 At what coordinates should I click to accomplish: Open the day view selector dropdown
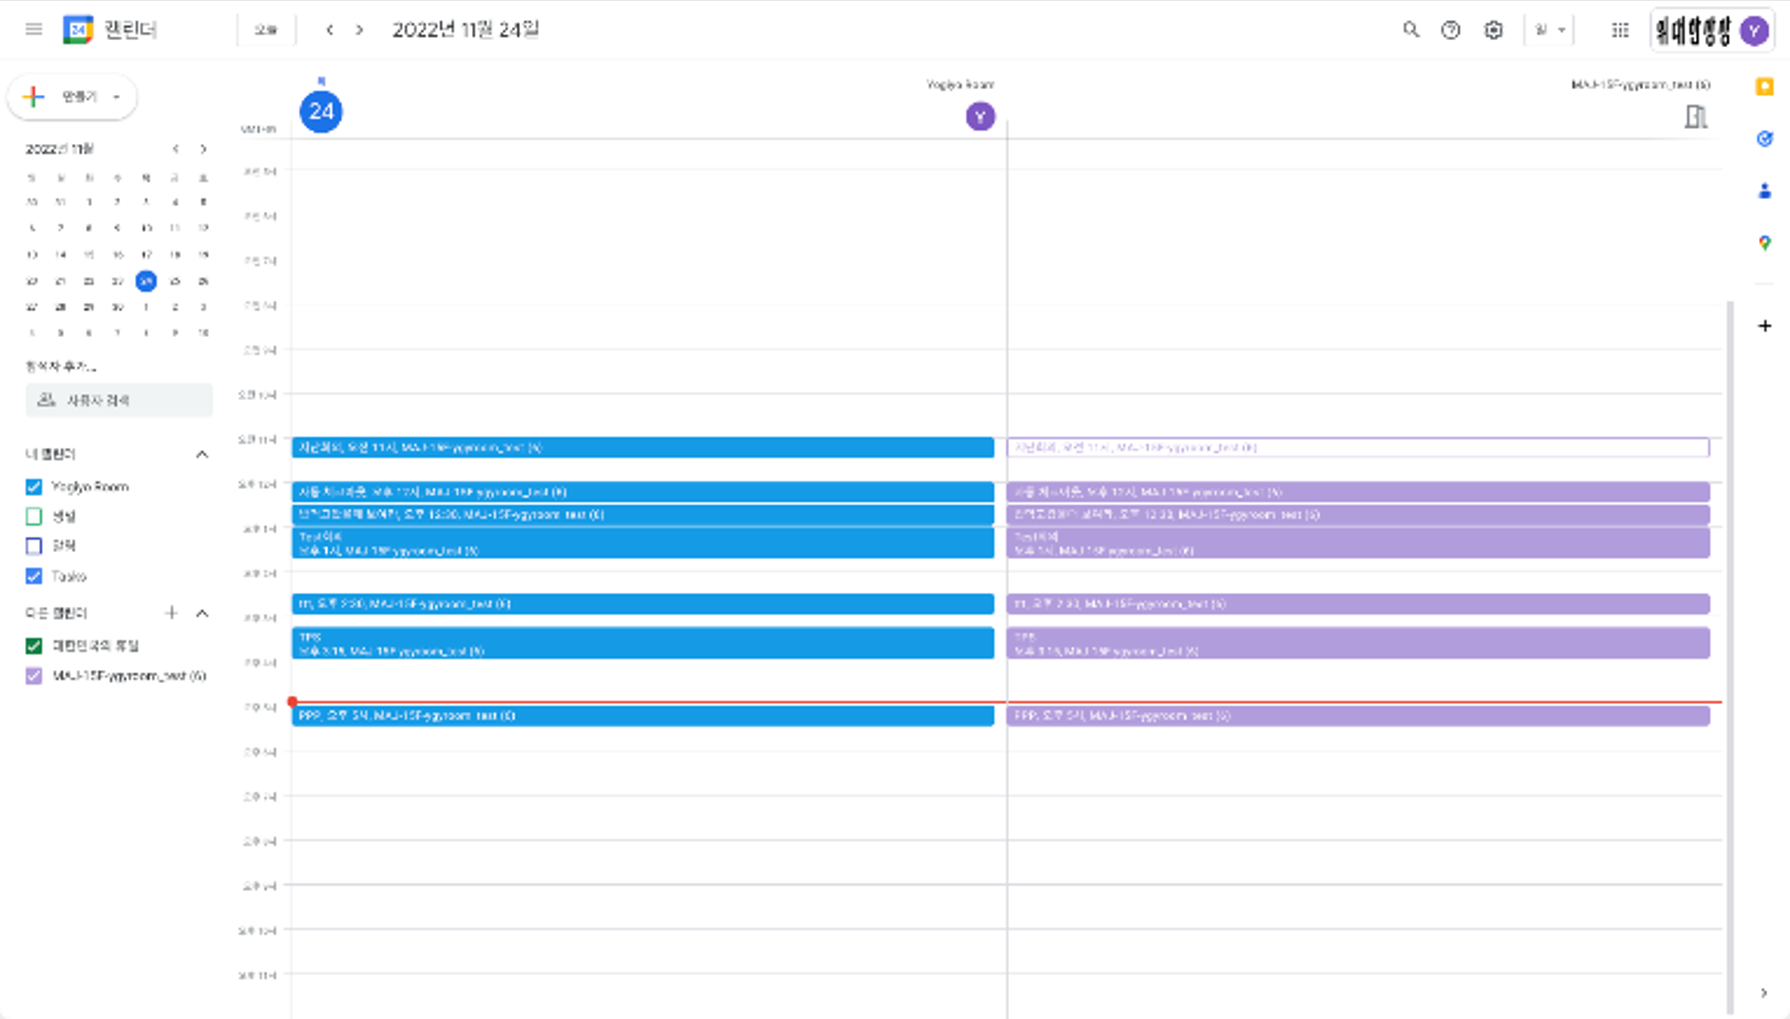(1550, 30)
